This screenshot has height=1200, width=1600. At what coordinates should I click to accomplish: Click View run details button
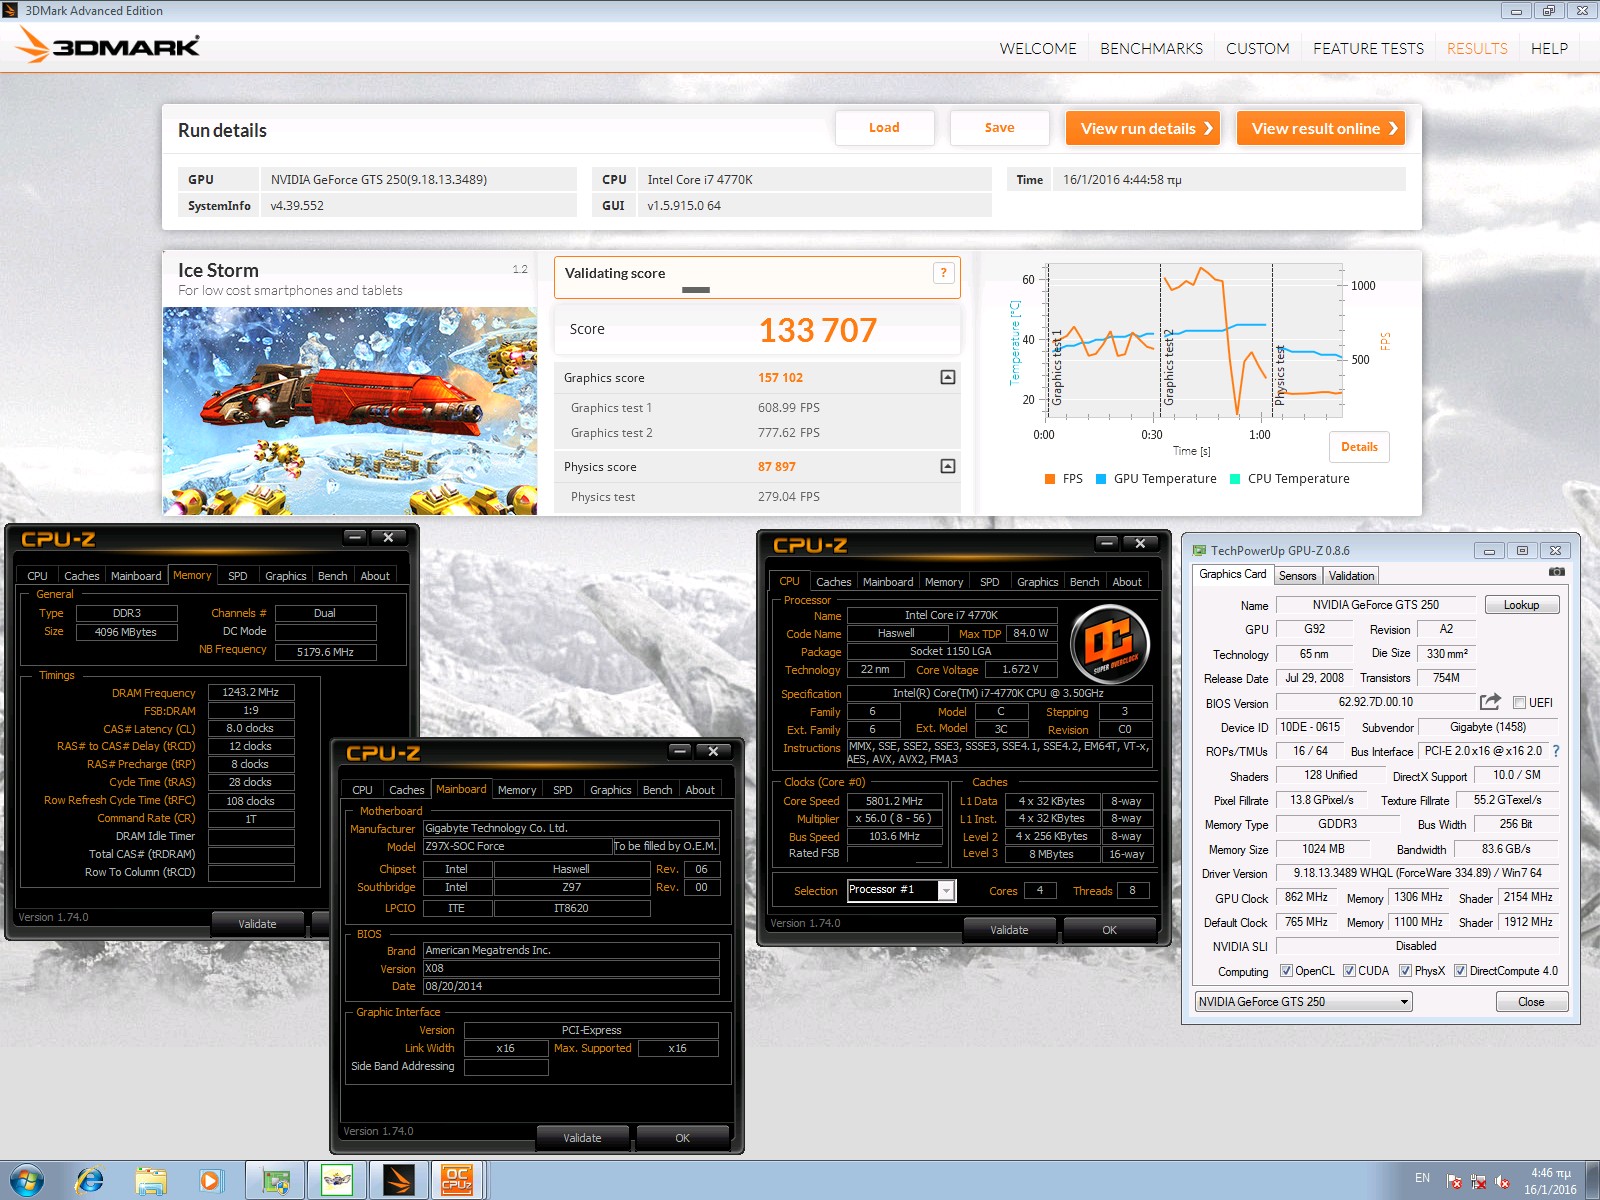coord(1143,128)
